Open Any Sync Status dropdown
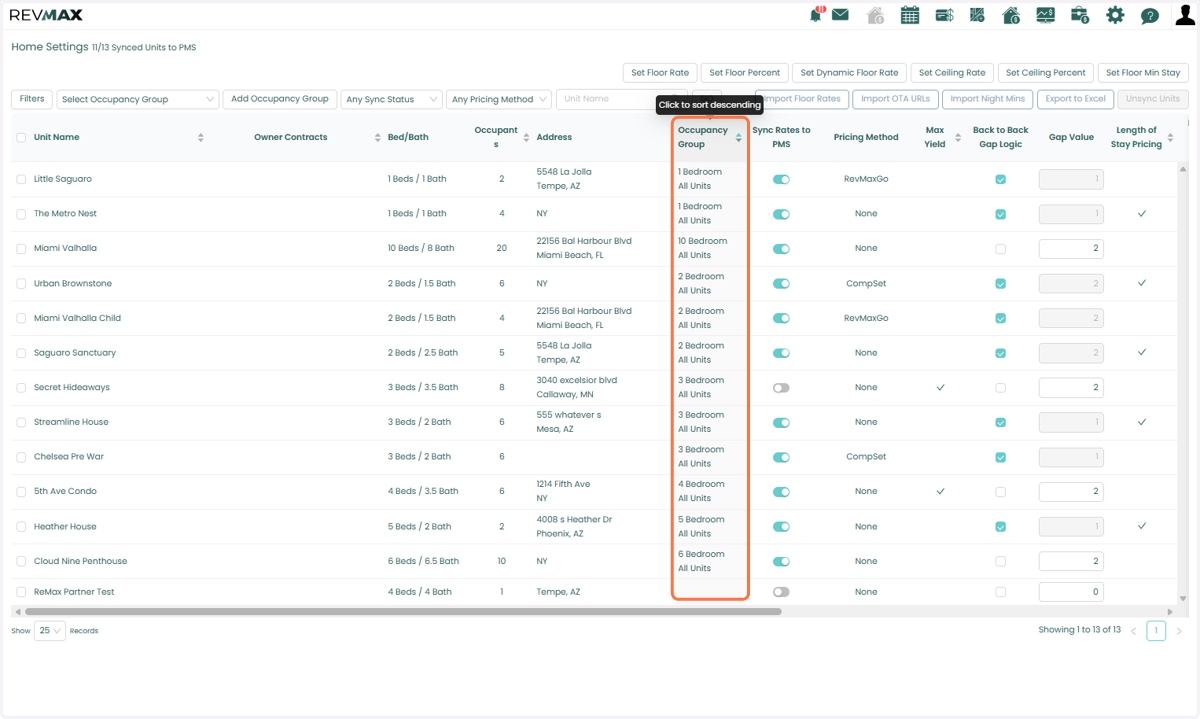Viewport: 1200px width, 719px height. [391, 99]
